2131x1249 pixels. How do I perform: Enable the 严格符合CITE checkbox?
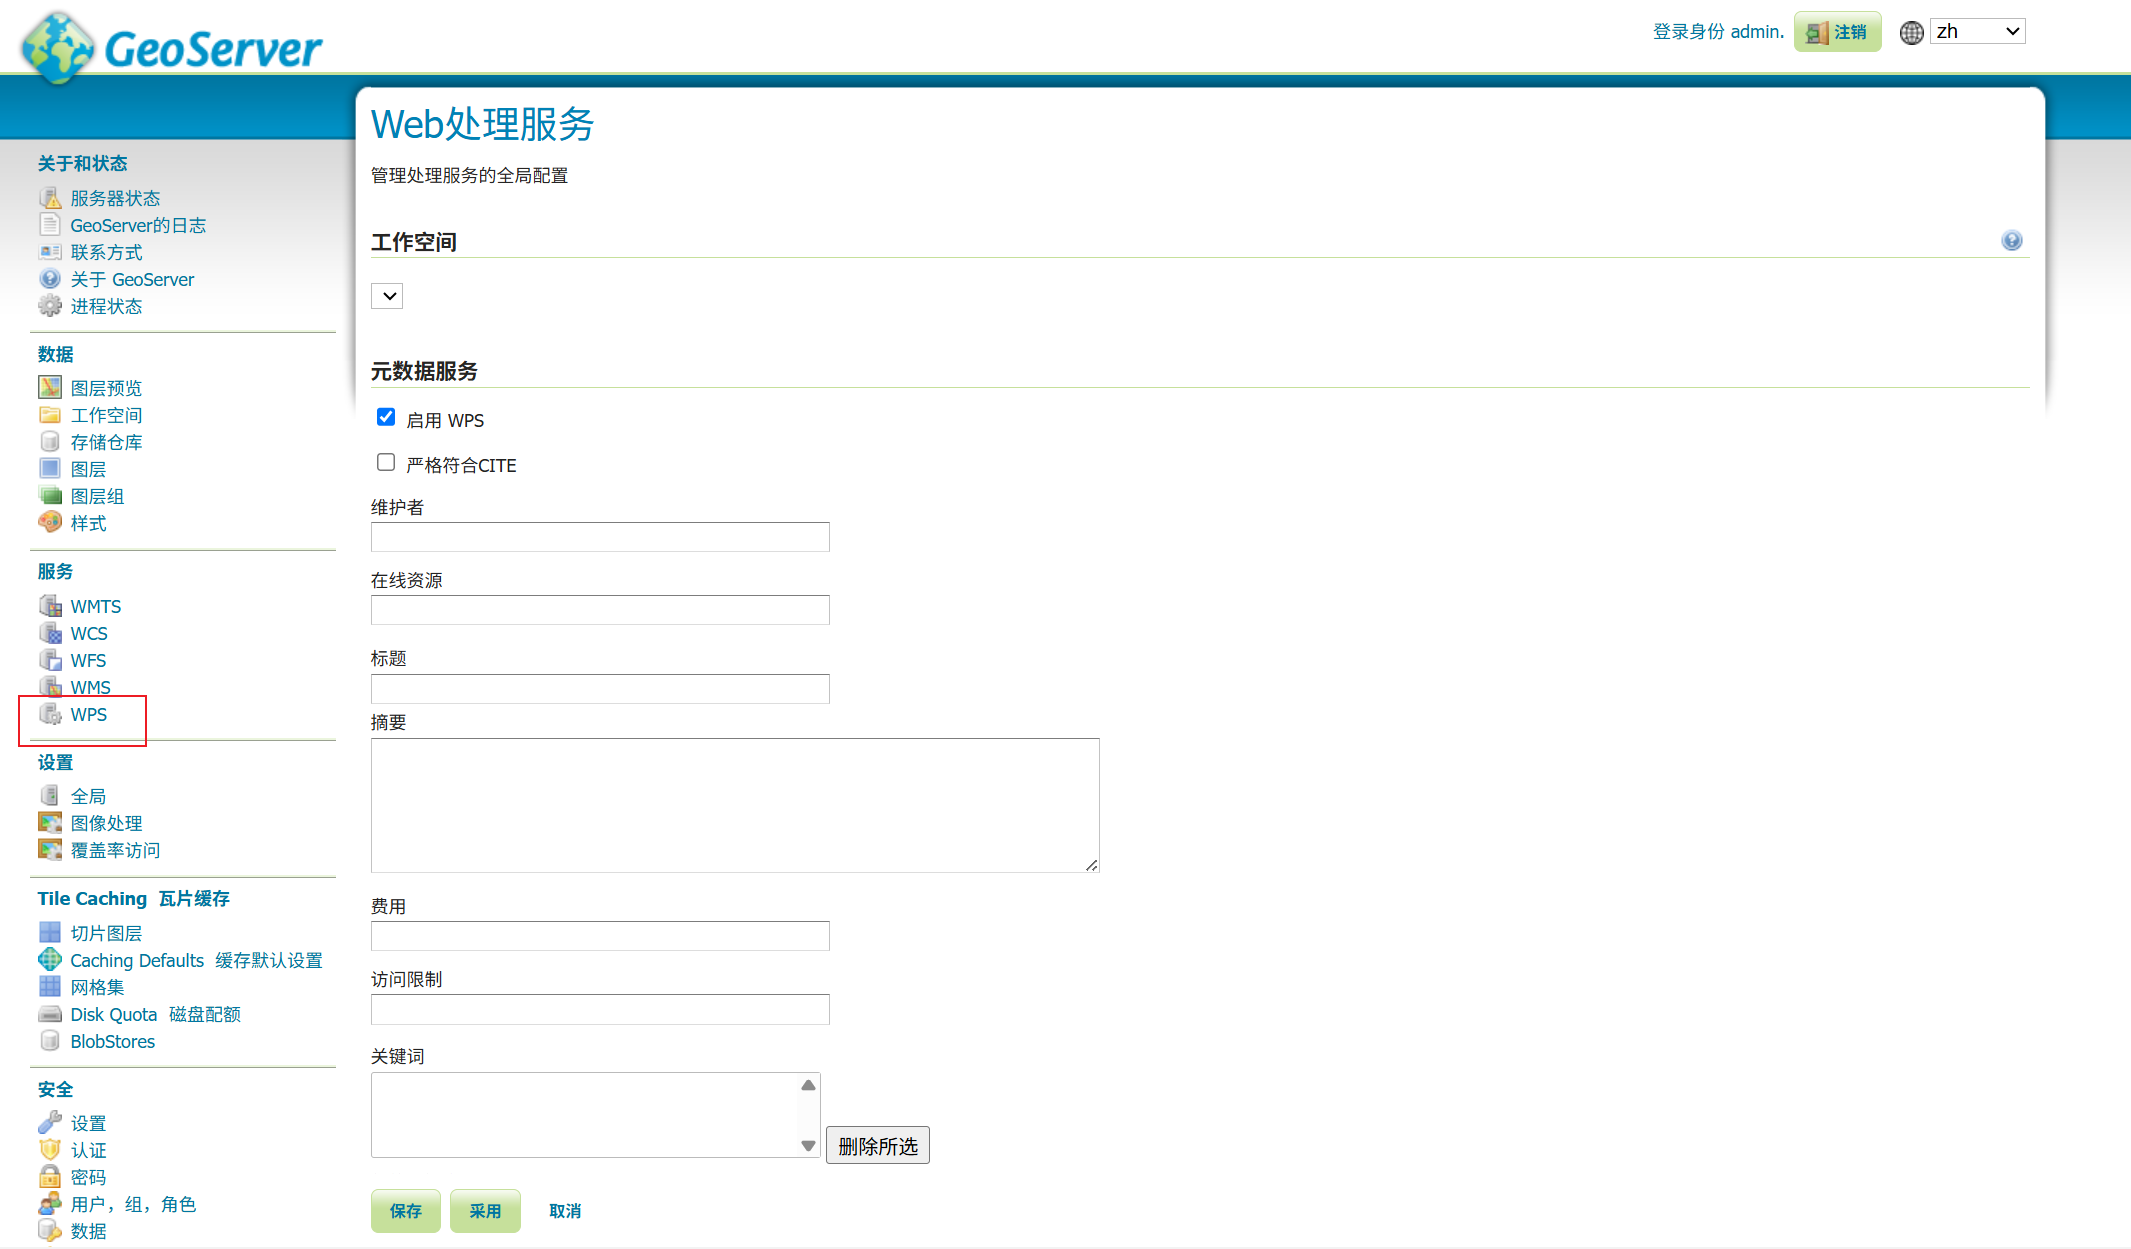pos(386,462)
